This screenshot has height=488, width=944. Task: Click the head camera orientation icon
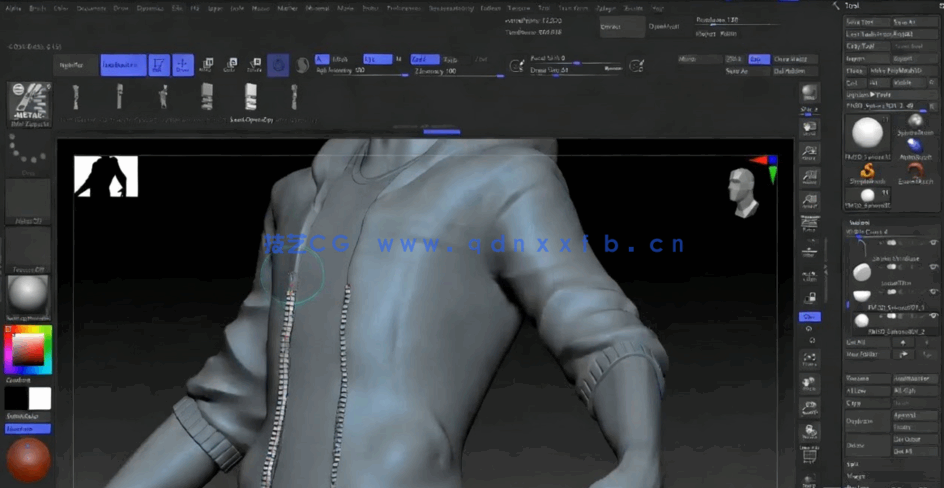tap(743, 191)
